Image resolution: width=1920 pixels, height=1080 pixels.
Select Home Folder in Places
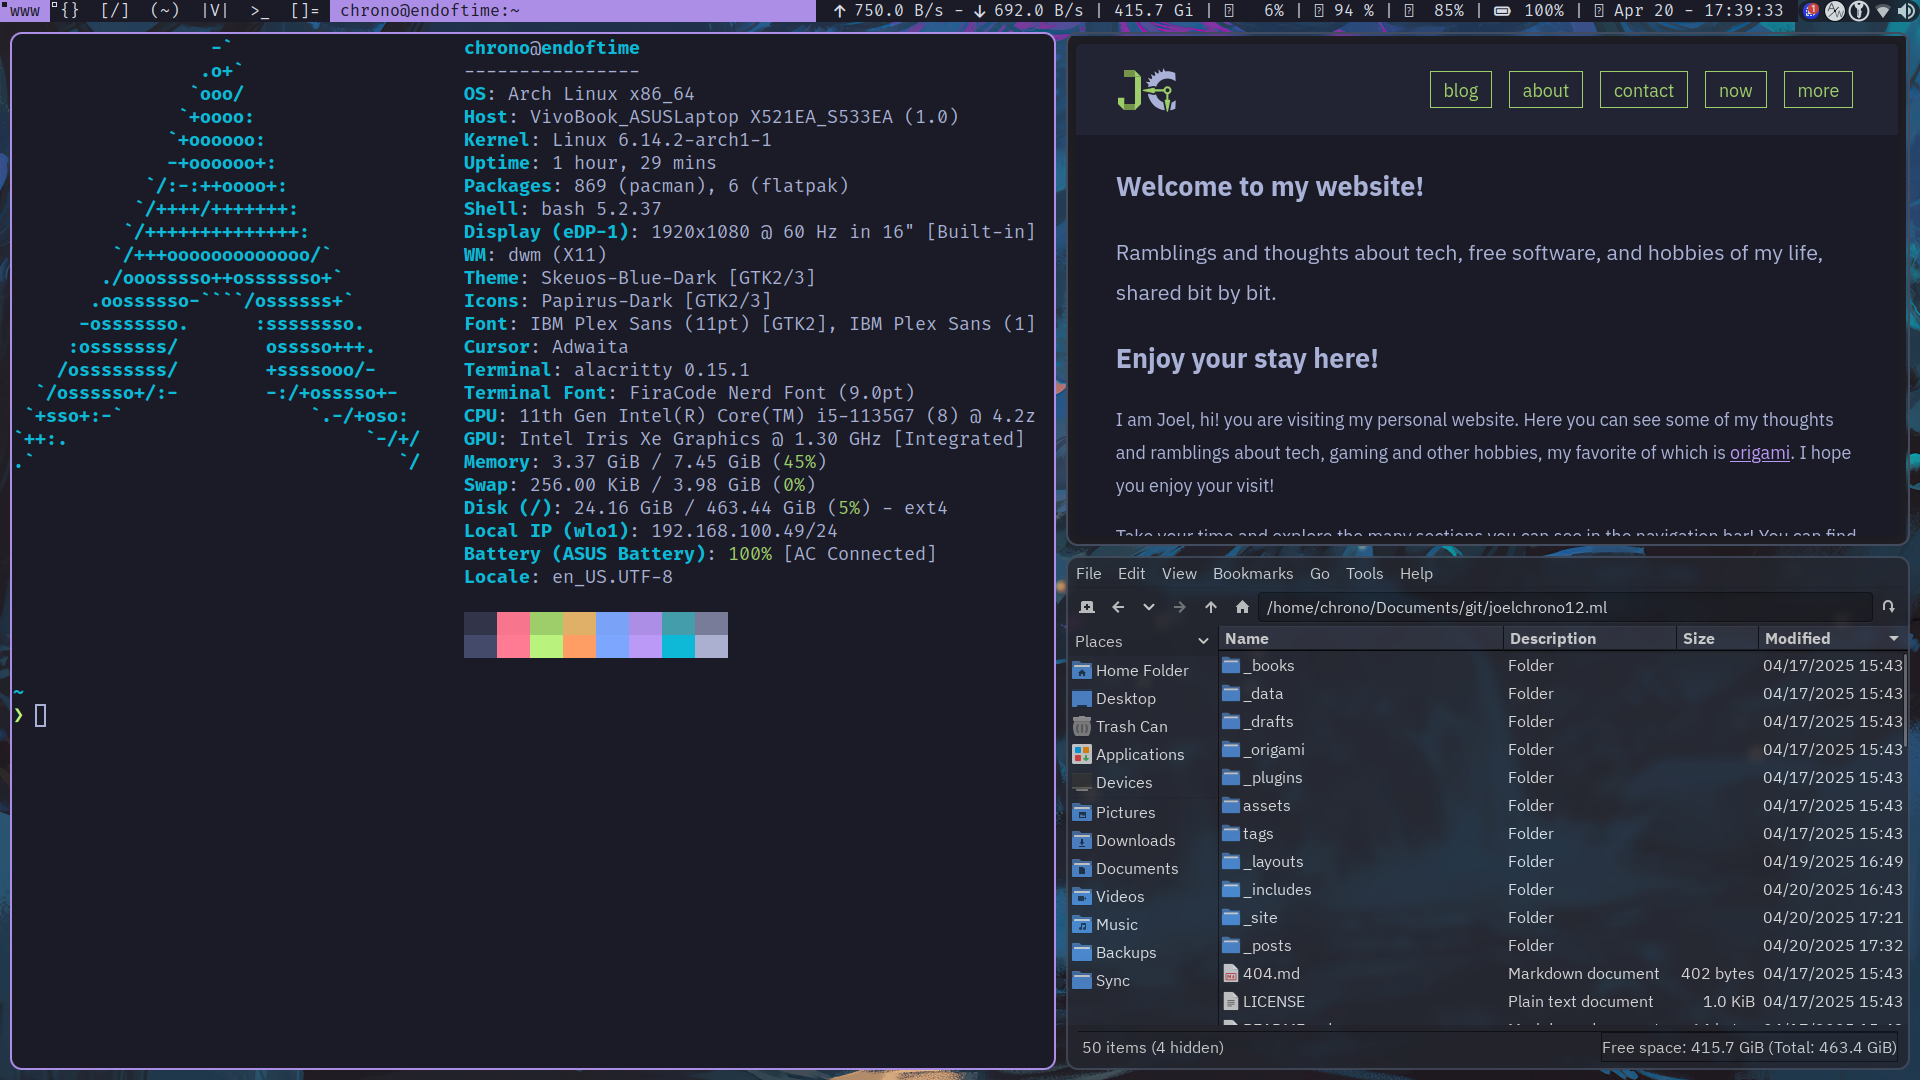tap(1141, 670)
